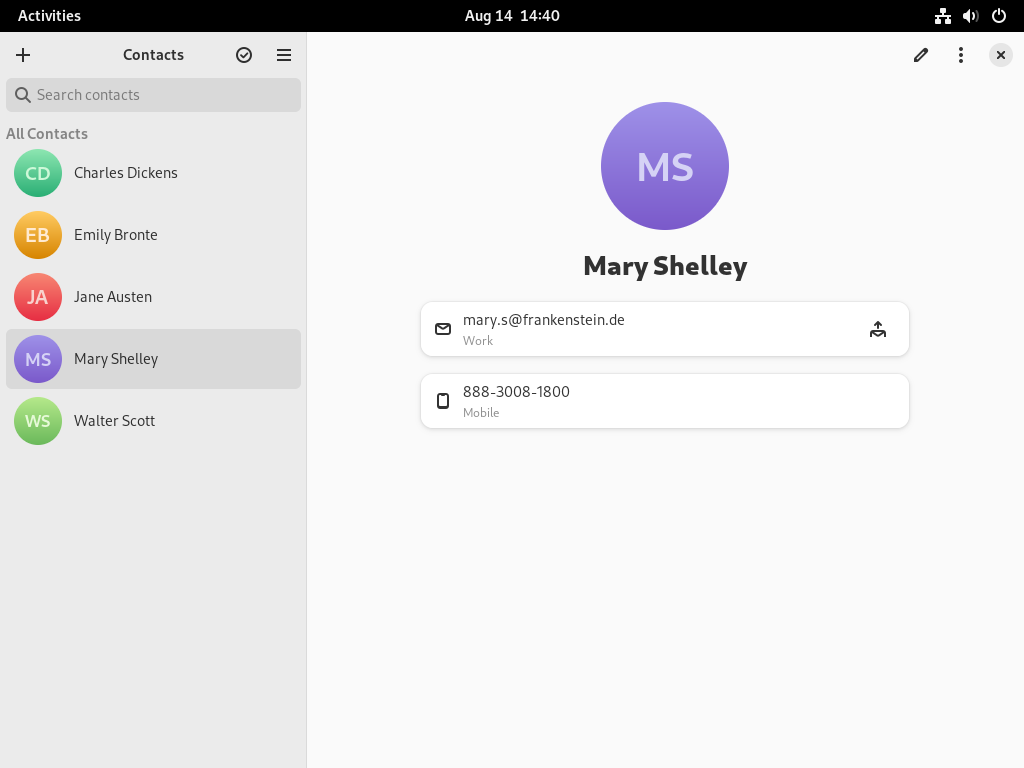This screenshot has height=768, width=1024.
Task: Select Emily Bronte contact
Action: [x=153, y=235]
